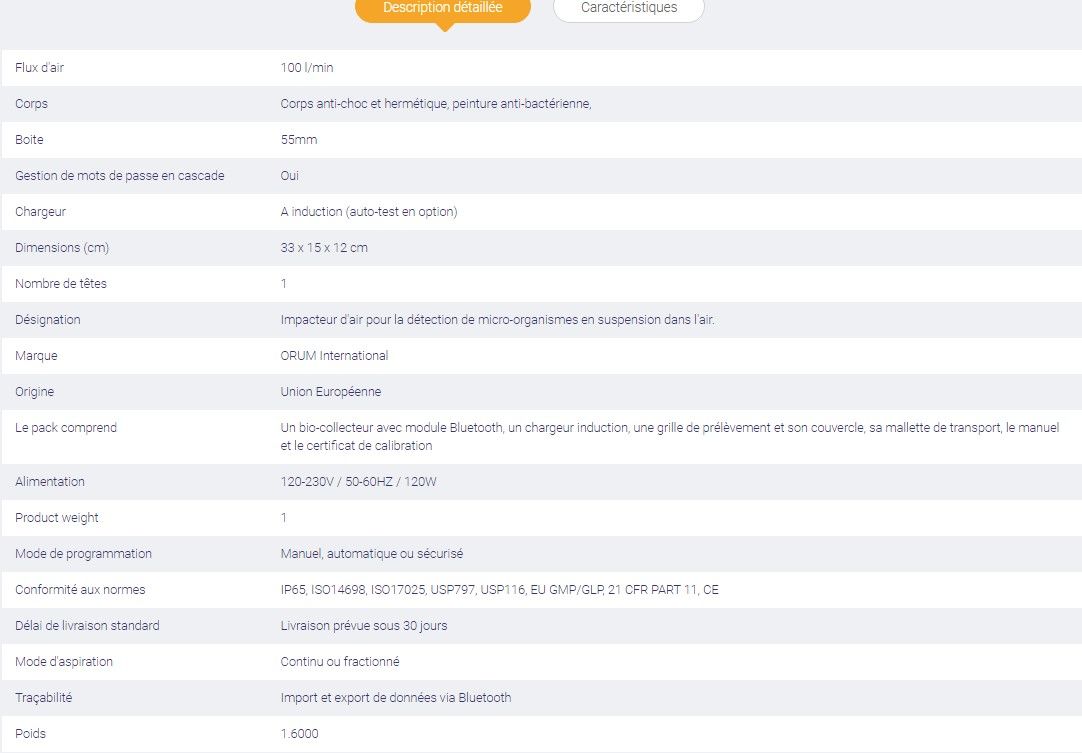
Task: Select the Continu ou fractionné value
Action: tap(340, 662)
